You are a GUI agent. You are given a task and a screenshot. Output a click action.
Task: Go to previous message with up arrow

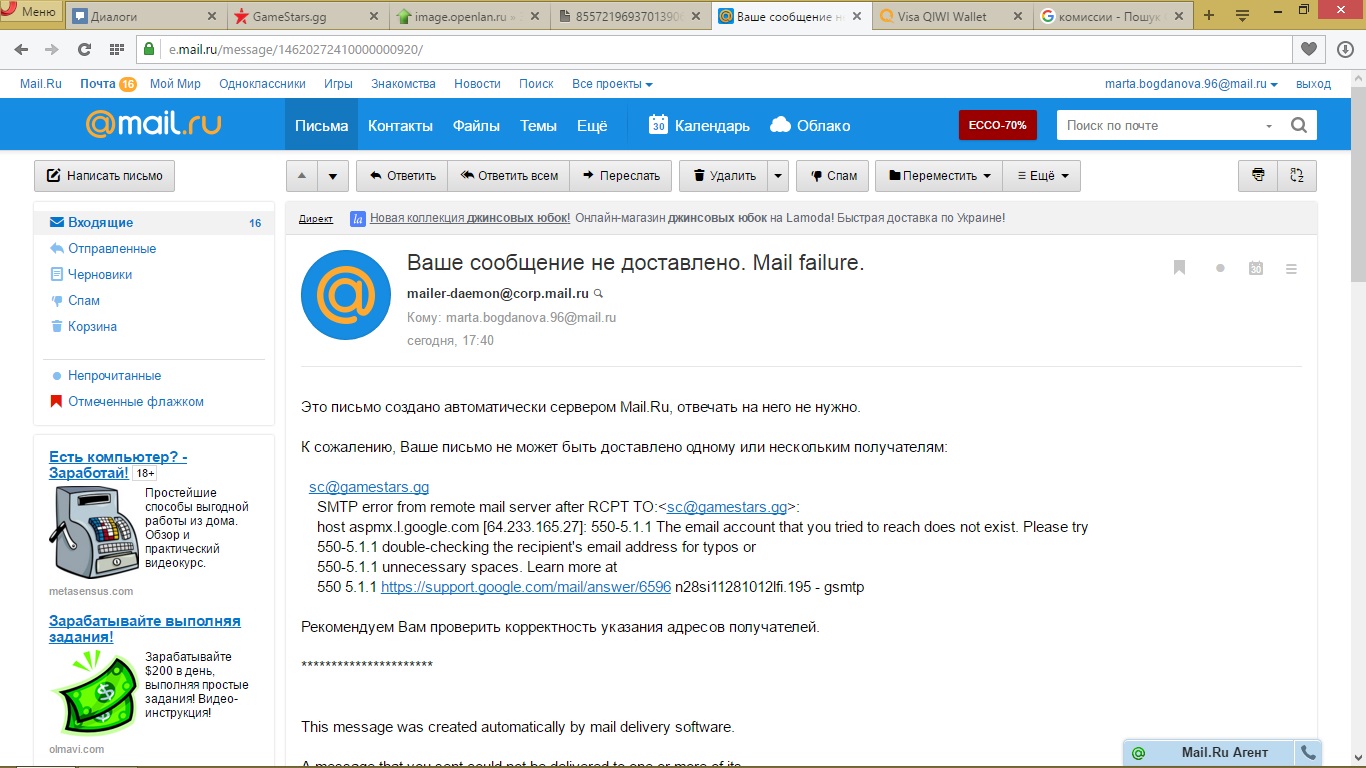301,176
